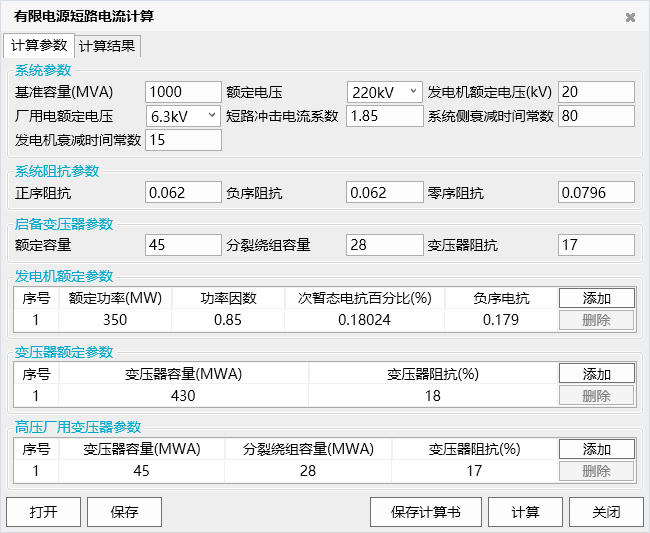This screenshot has height=533, width=650.
Task: Switch to the 计算结果 tab
Action: coord(110,46)
